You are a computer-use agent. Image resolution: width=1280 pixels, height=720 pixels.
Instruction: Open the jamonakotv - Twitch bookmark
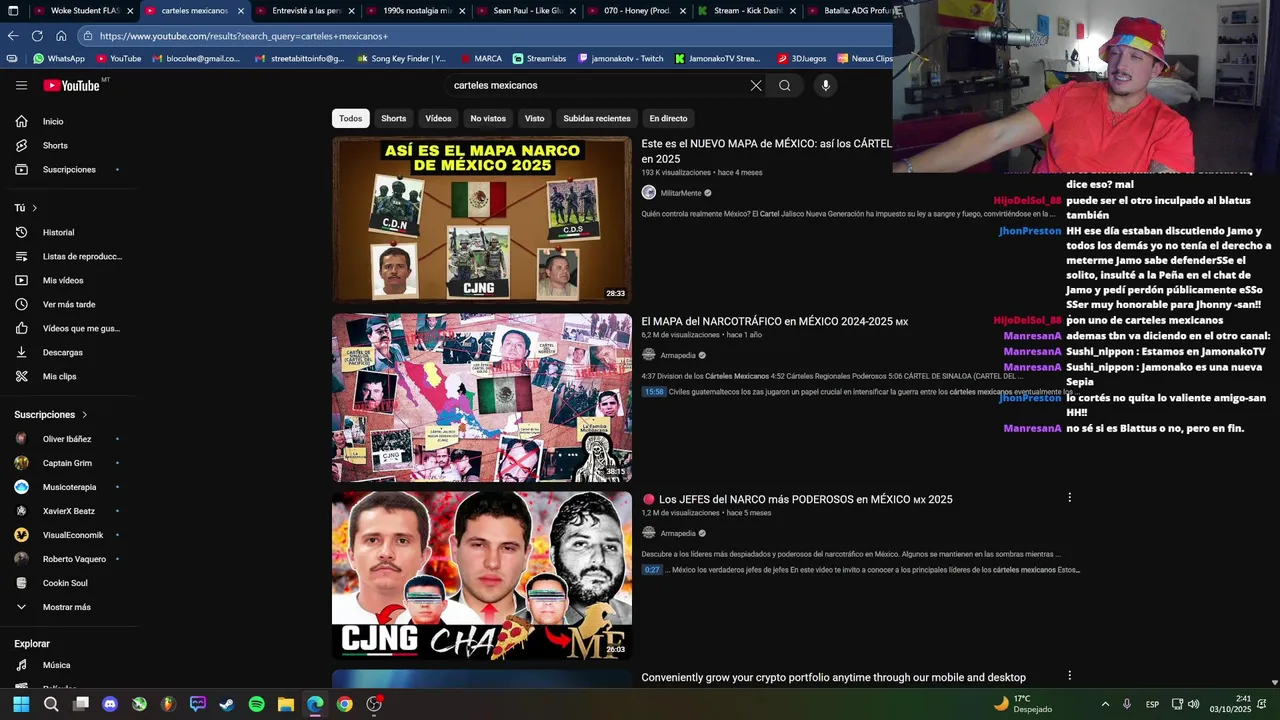621,59
